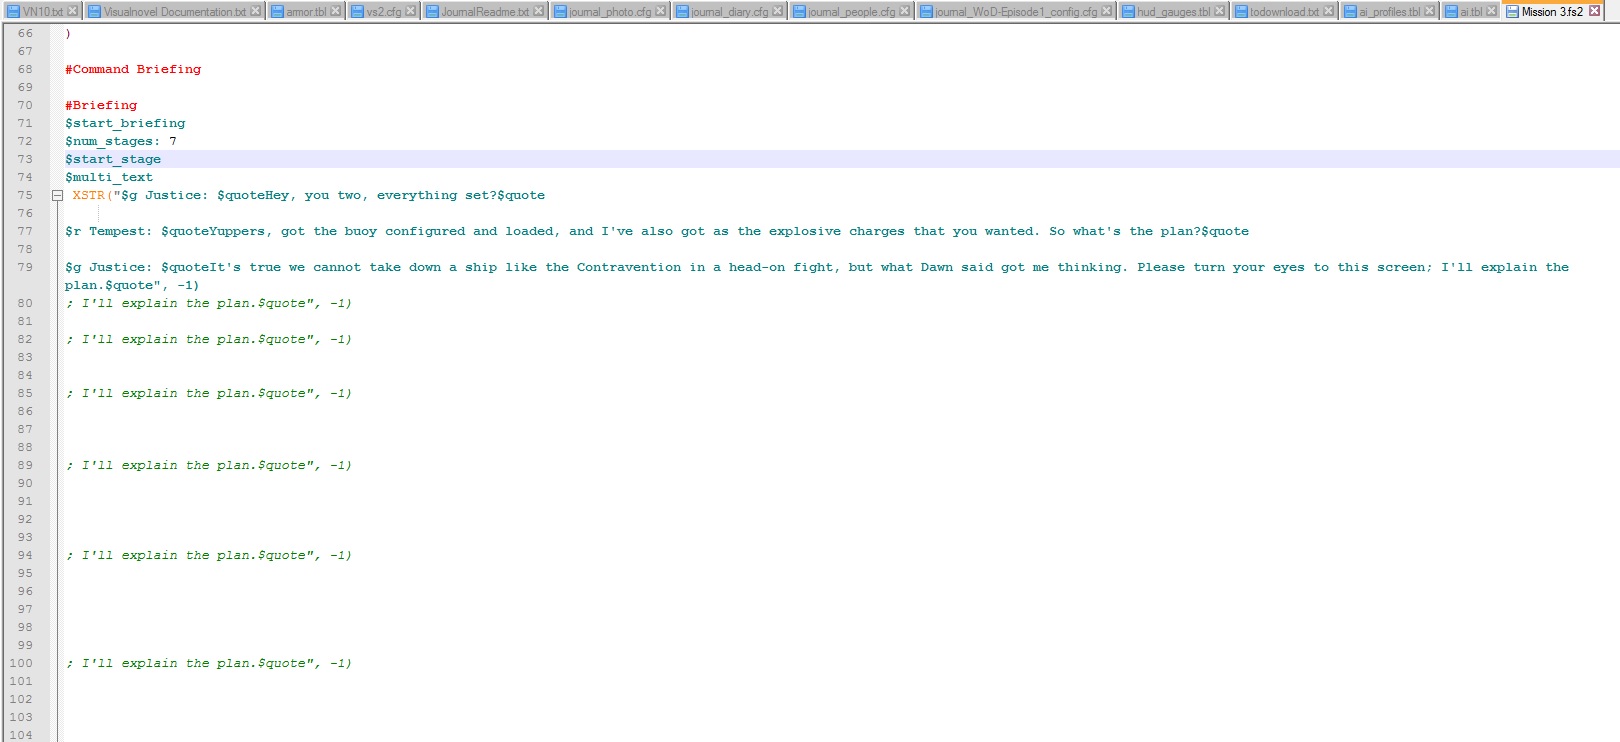Open the Visualnovel Documentation.txt tab

174,11
